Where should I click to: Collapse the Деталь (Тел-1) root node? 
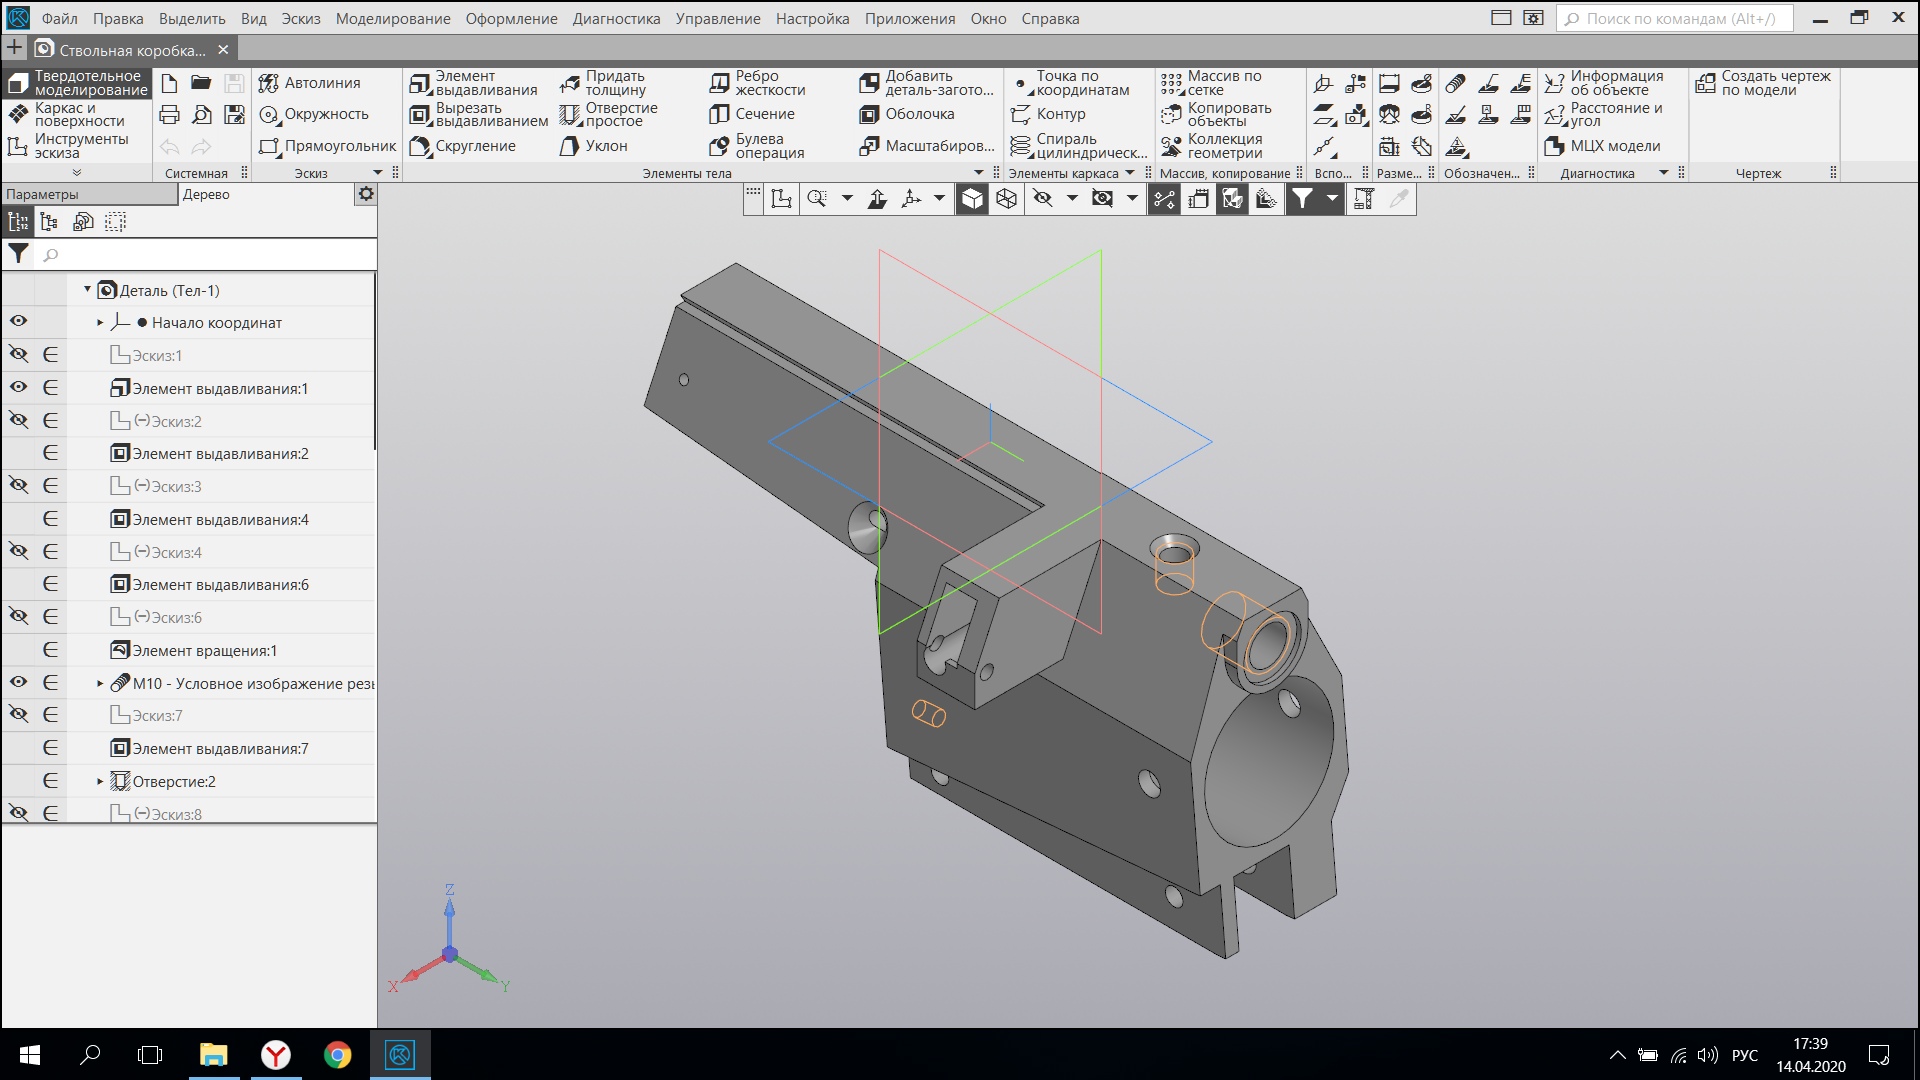(88, 290)
